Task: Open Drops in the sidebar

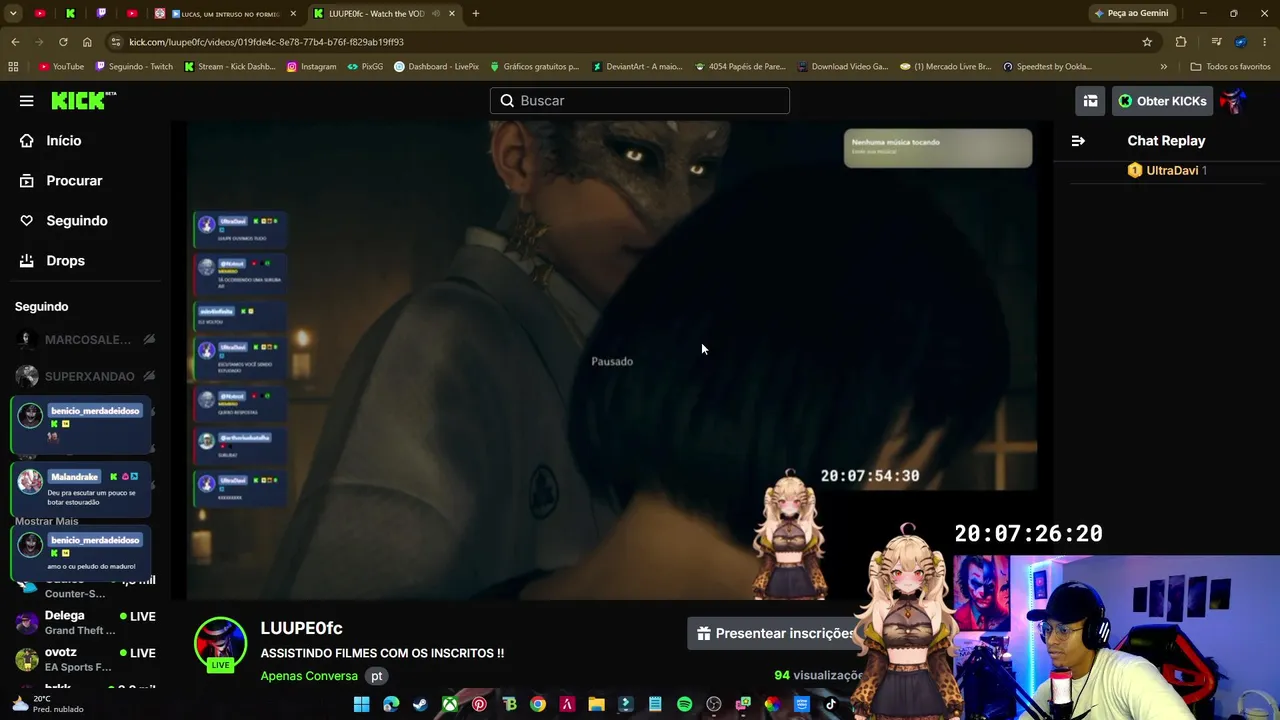Action: click(x=52, y=261)
